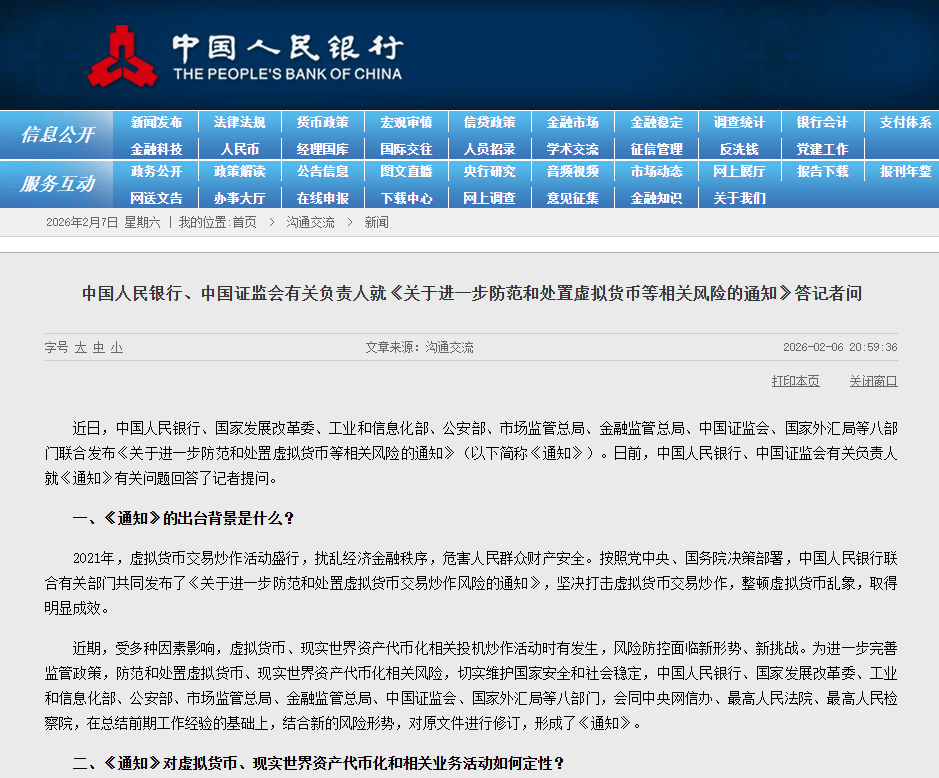
Task: Click 沟通交流 in the breadcrumb path
Action: coord(310,222)
